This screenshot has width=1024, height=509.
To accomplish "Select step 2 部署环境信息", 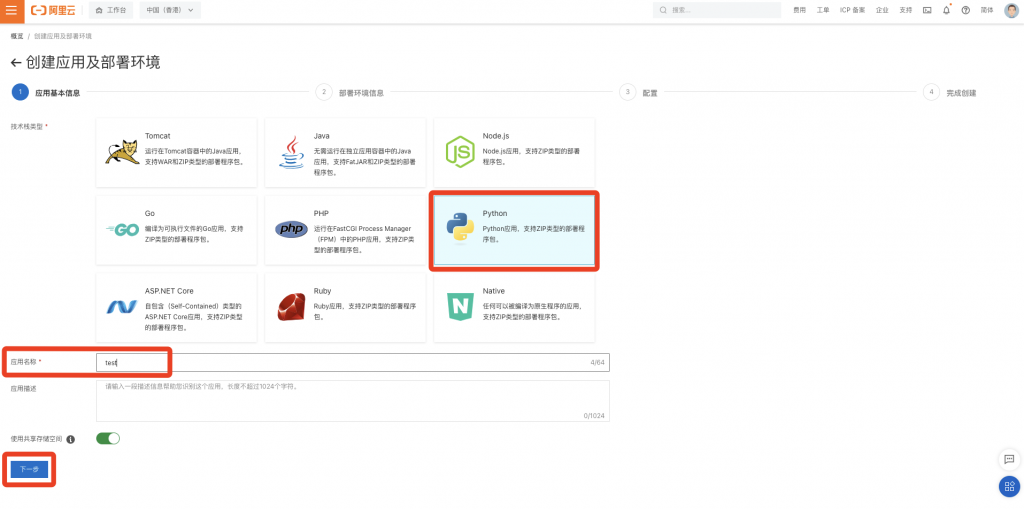I will click(x=349, y=93).
